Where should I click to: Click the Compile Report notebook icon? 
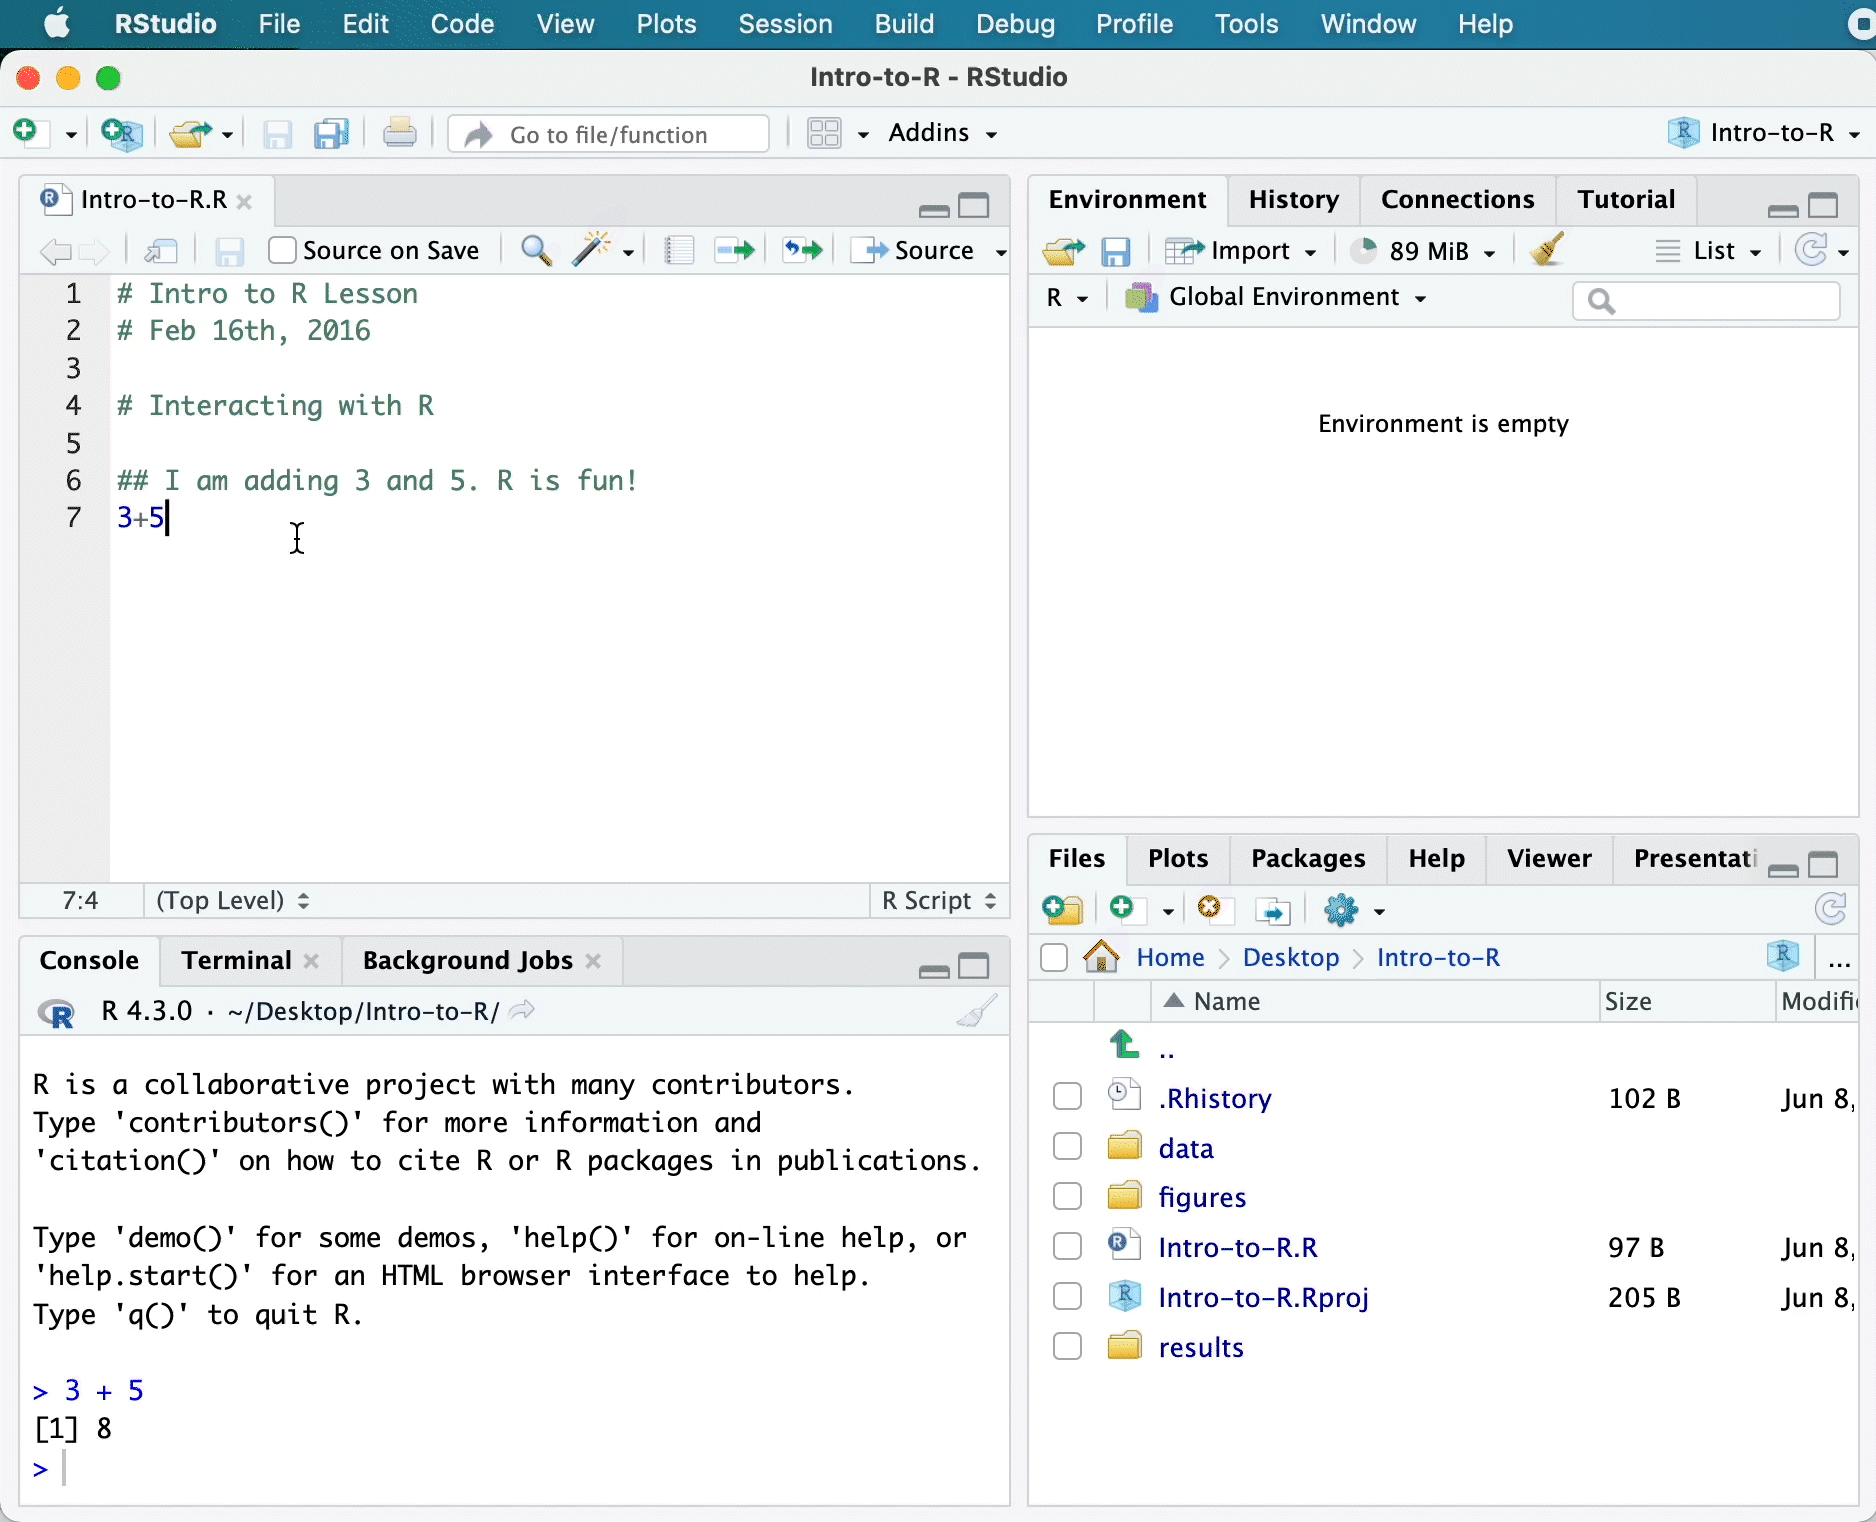679,250
